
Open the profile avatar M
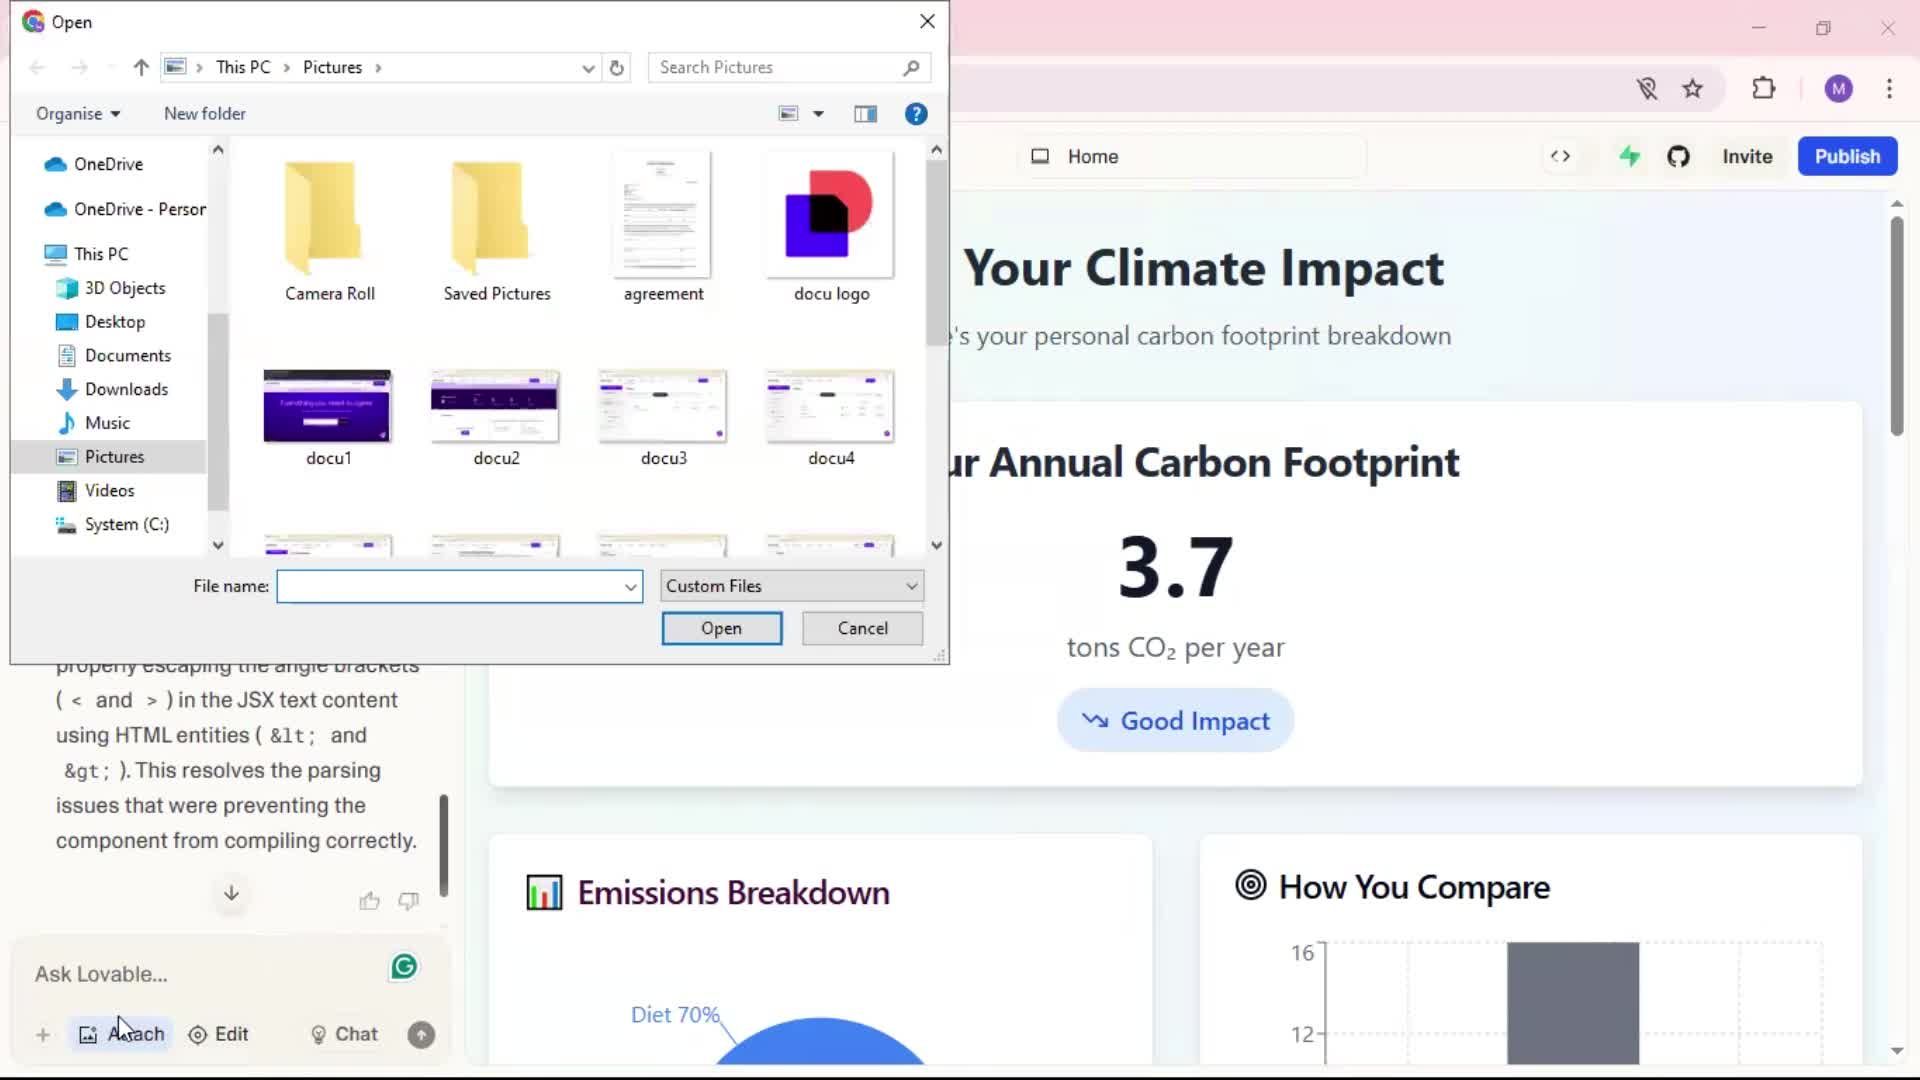pos(1838,88)
